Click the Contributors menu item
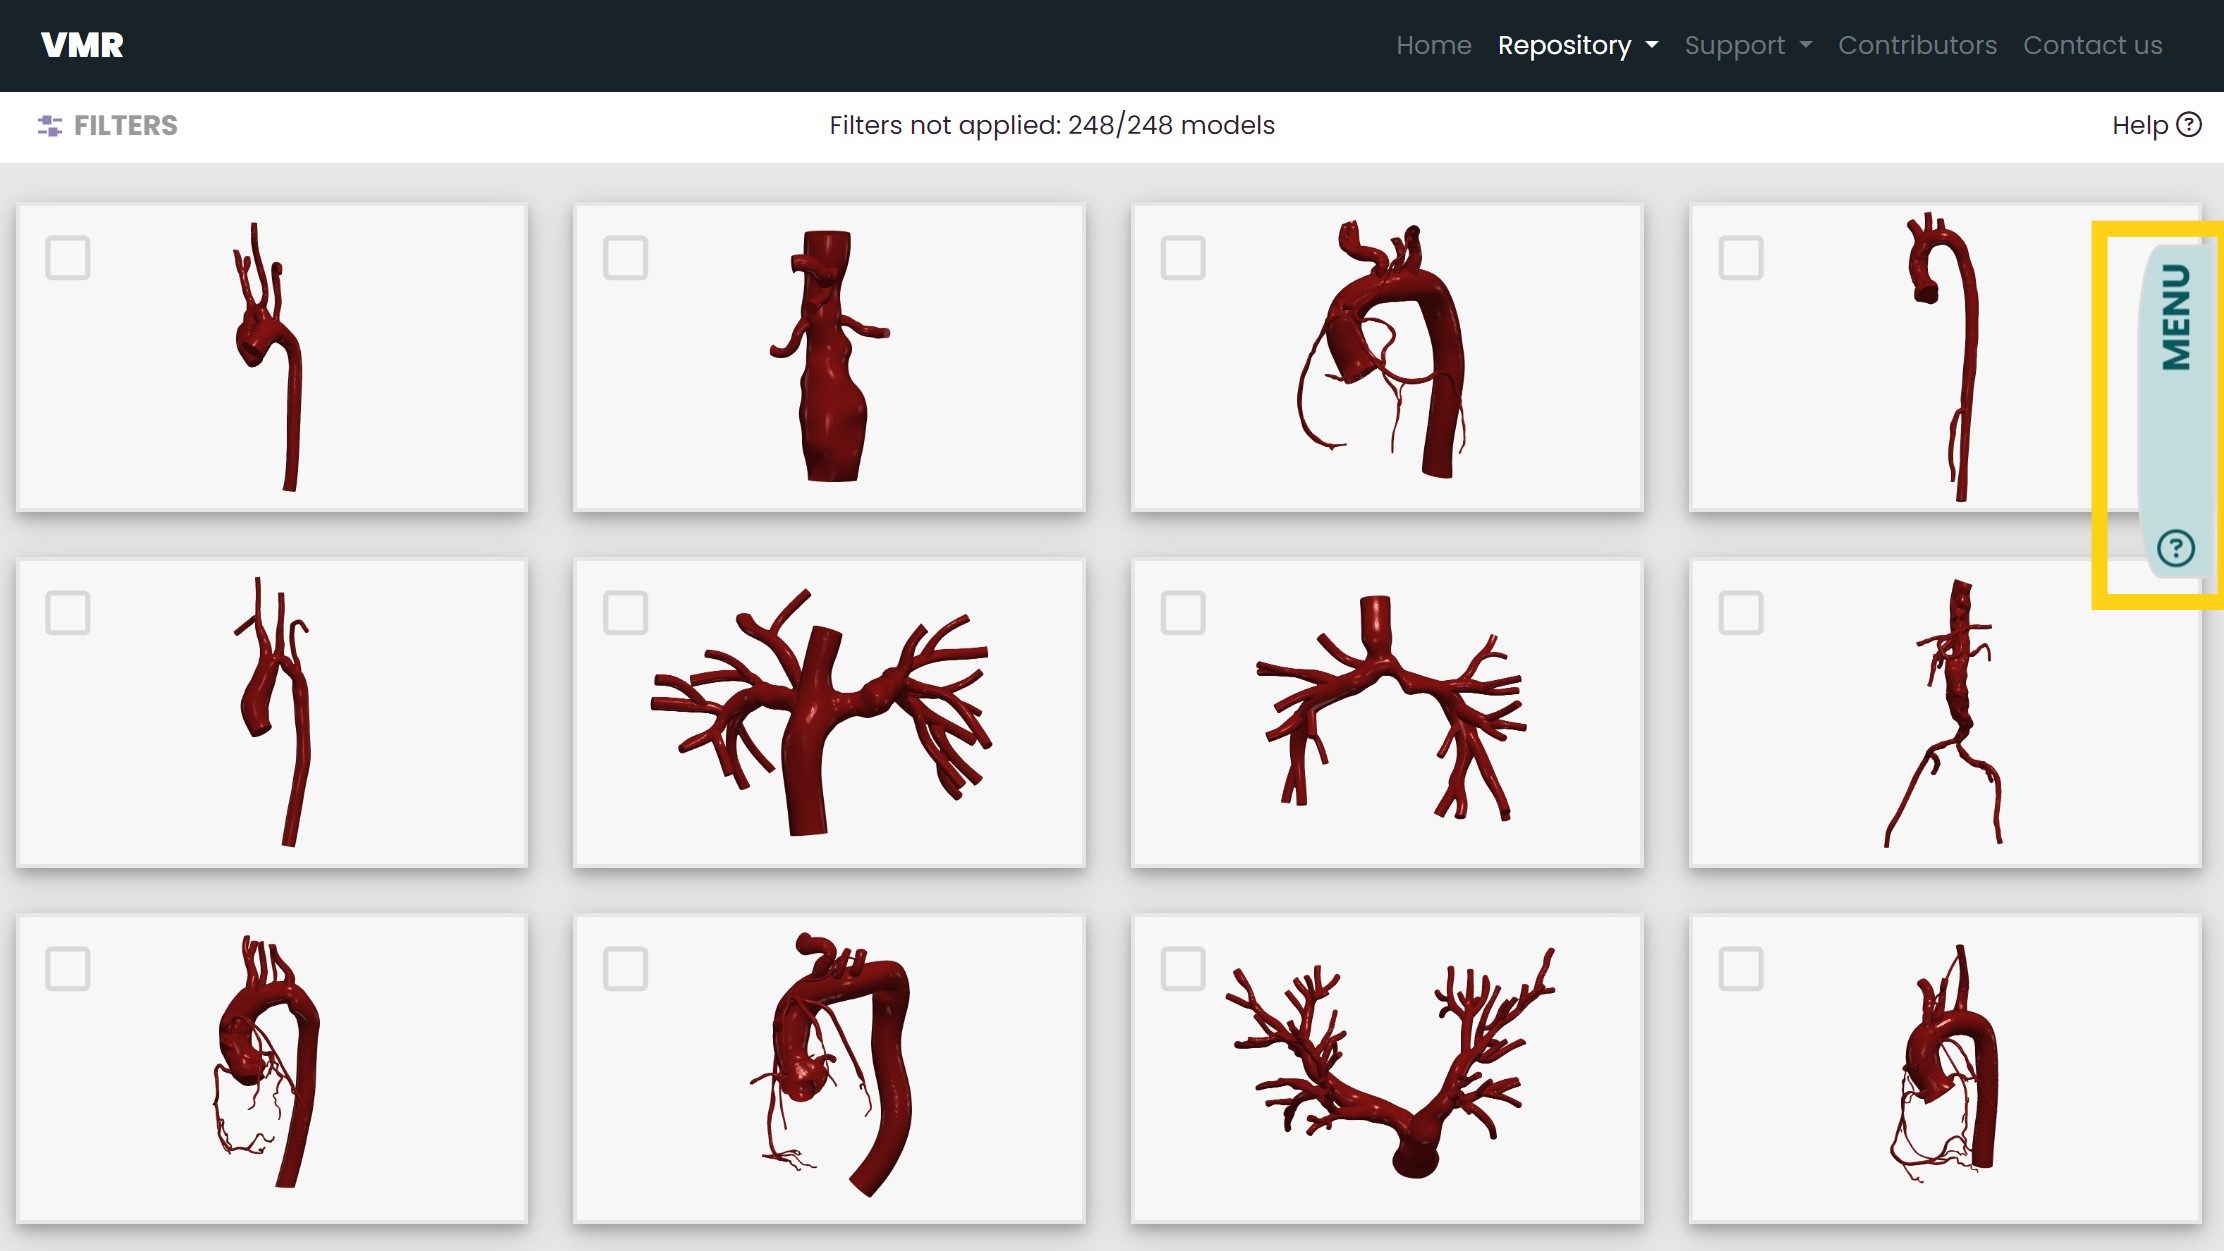Viewport: 2224px width, 1251px height. pyautogui.click(x=1917, y=46)
